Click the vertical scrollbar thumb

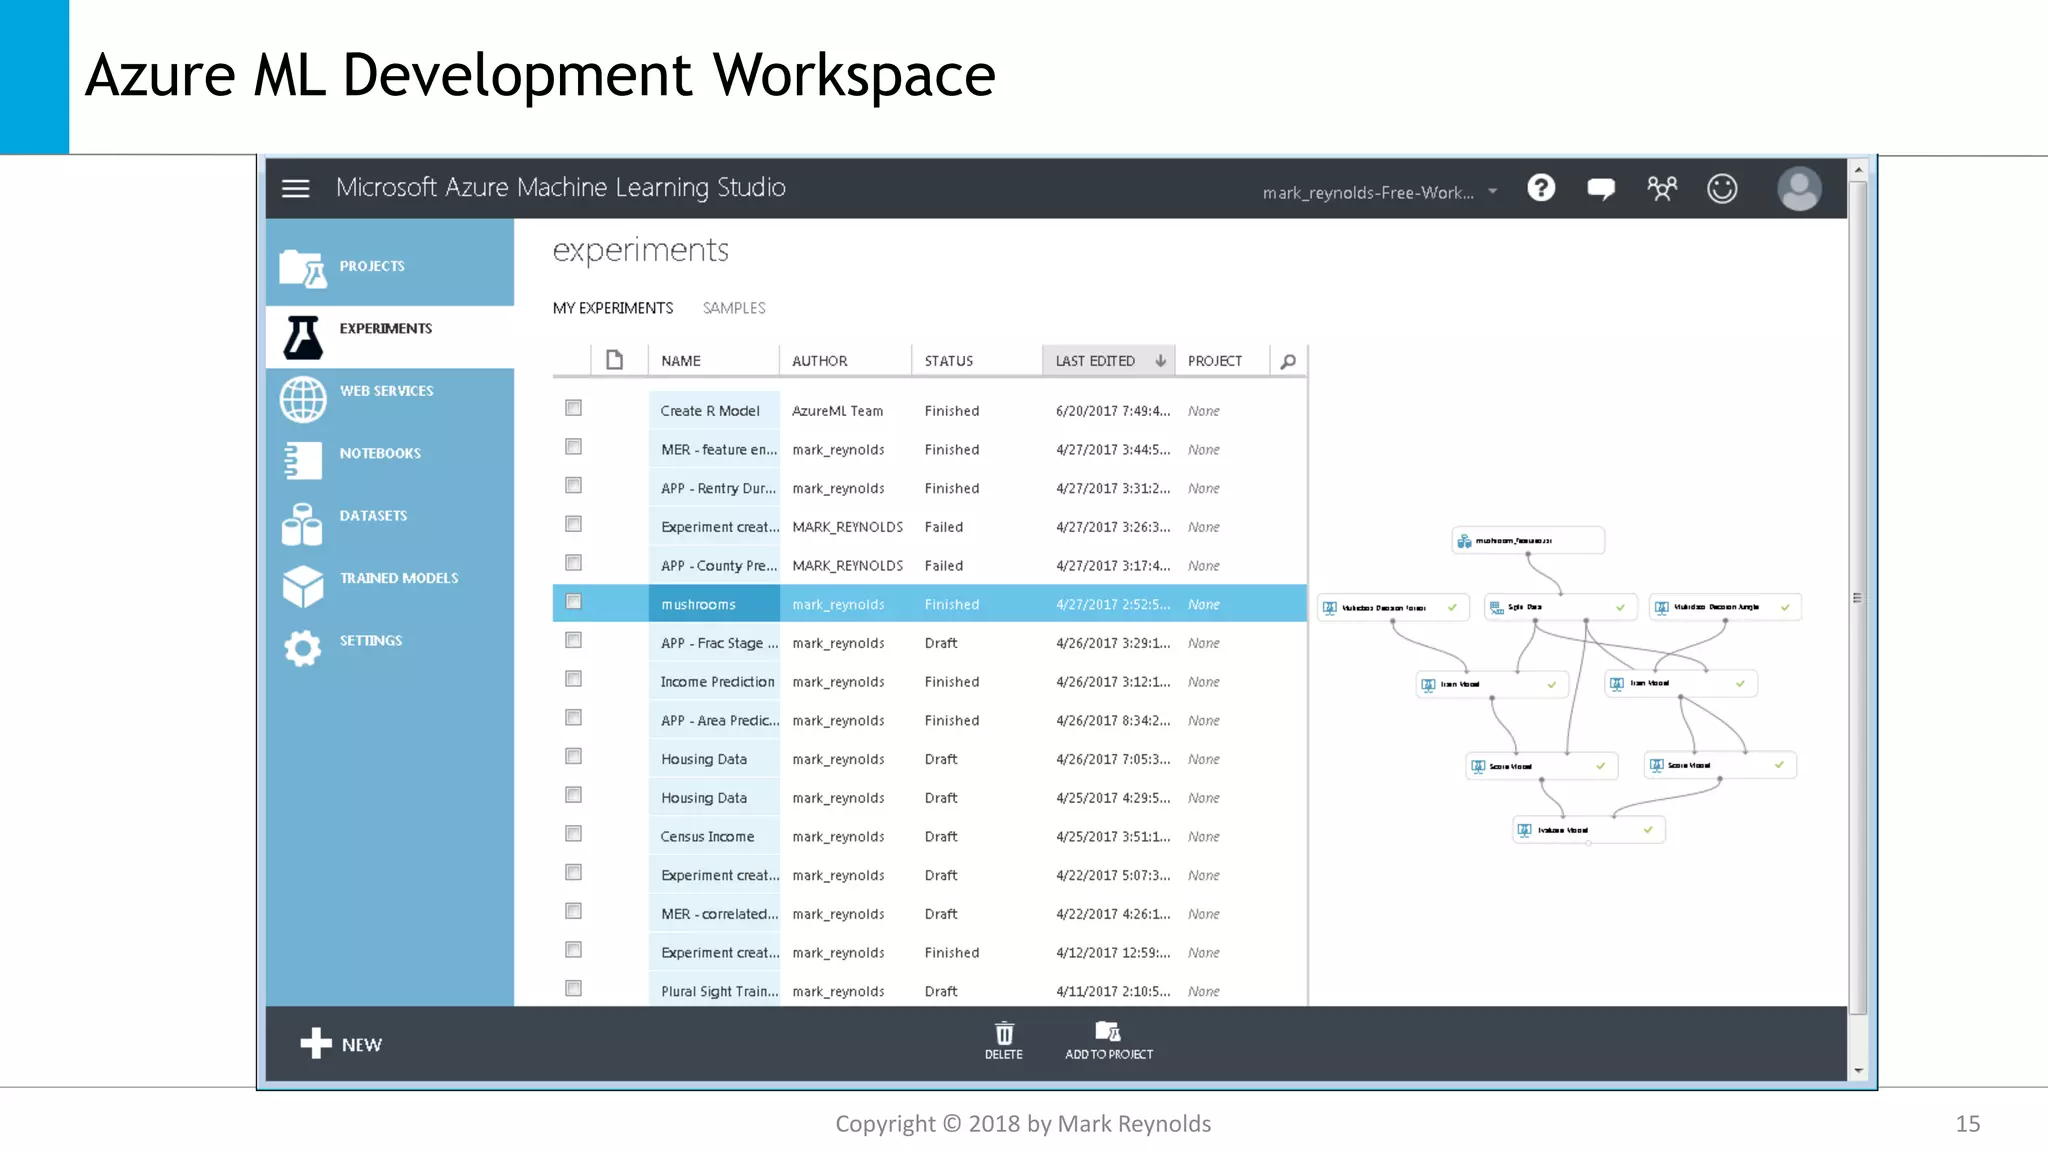[1857, 598]
